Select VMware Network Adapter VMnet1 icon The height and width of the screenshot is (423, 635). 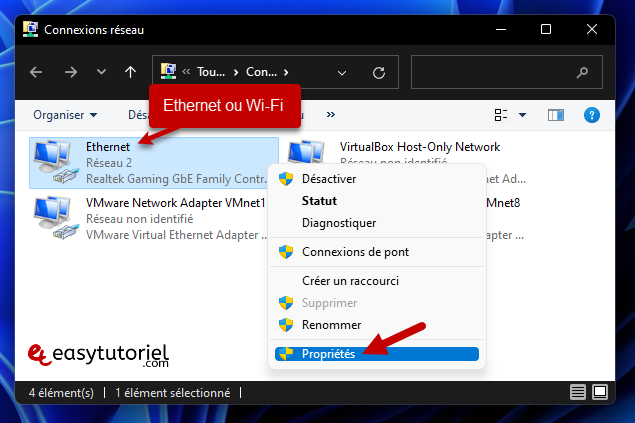(55, 218)
